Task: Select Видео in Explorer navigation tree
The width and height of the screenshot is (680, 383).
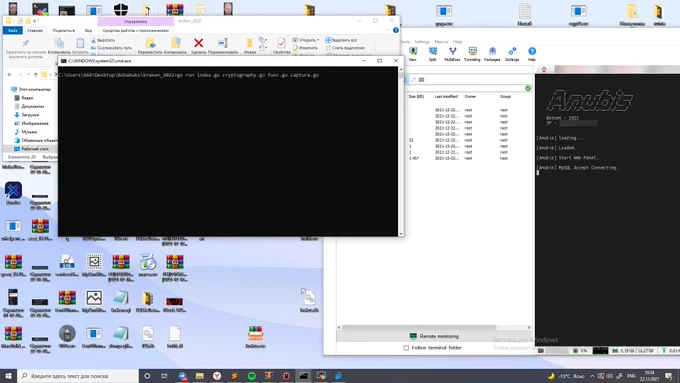Action: [x=24, y=98]
